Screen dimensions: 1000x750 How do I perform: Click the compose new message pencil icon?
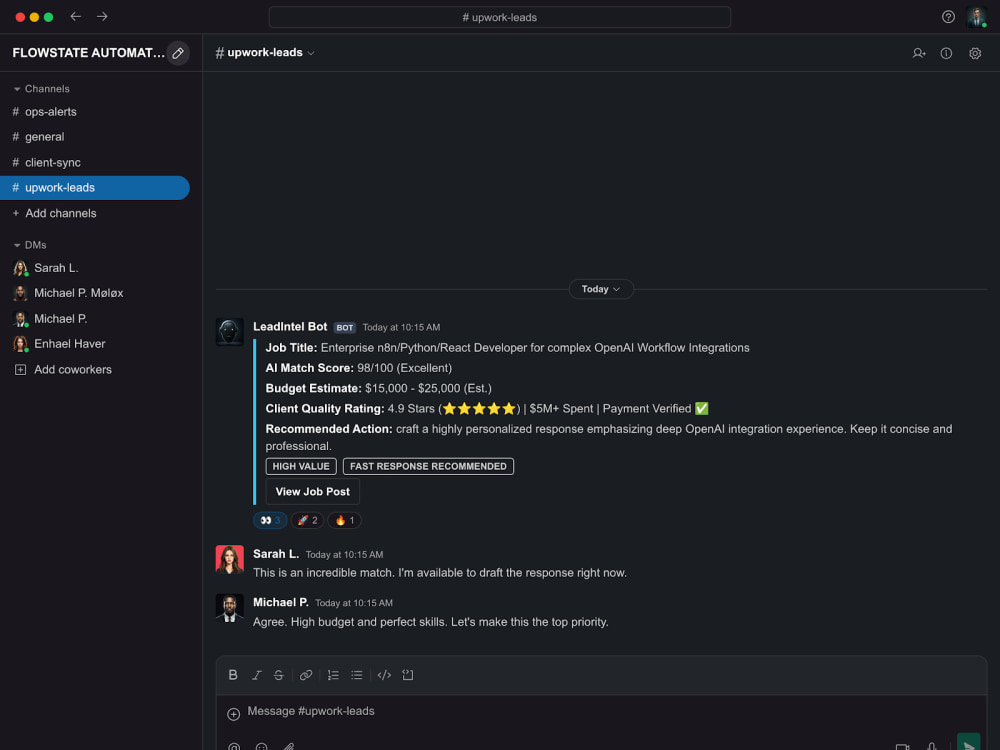click(178, 53)
